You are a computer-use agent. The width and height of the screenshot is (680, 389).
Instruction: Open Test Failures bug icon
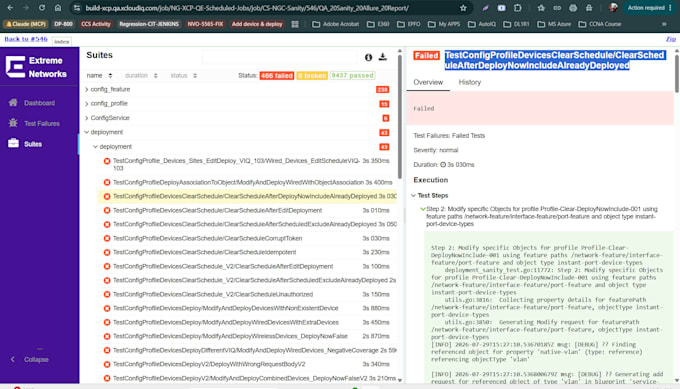click(13, 123)
